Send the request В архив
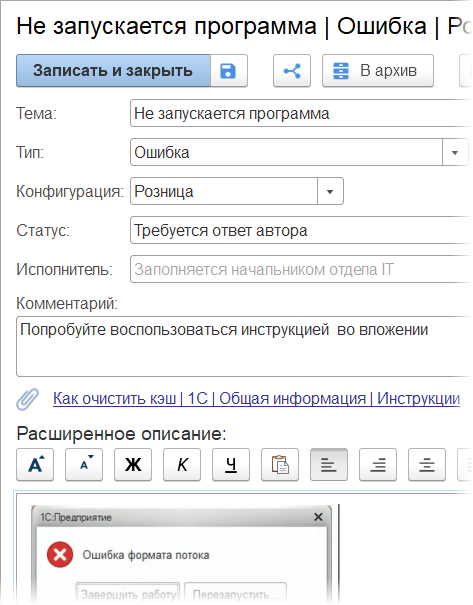Image resolution: width=473 pixels, height=605 pixels. tap(378, 71)
